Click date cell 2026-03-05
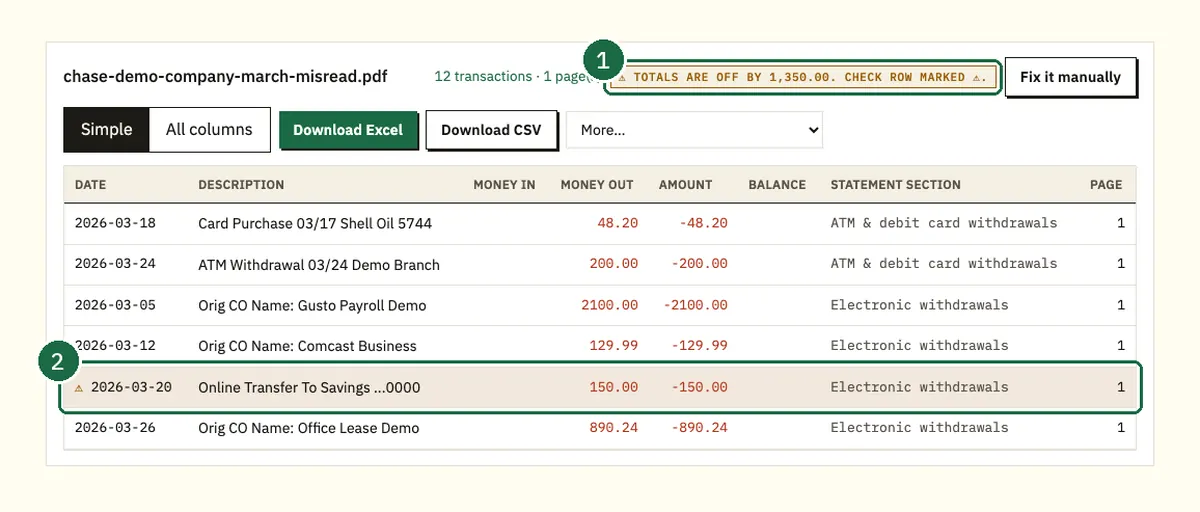The image size is (1200, 512). pos(115,305)
